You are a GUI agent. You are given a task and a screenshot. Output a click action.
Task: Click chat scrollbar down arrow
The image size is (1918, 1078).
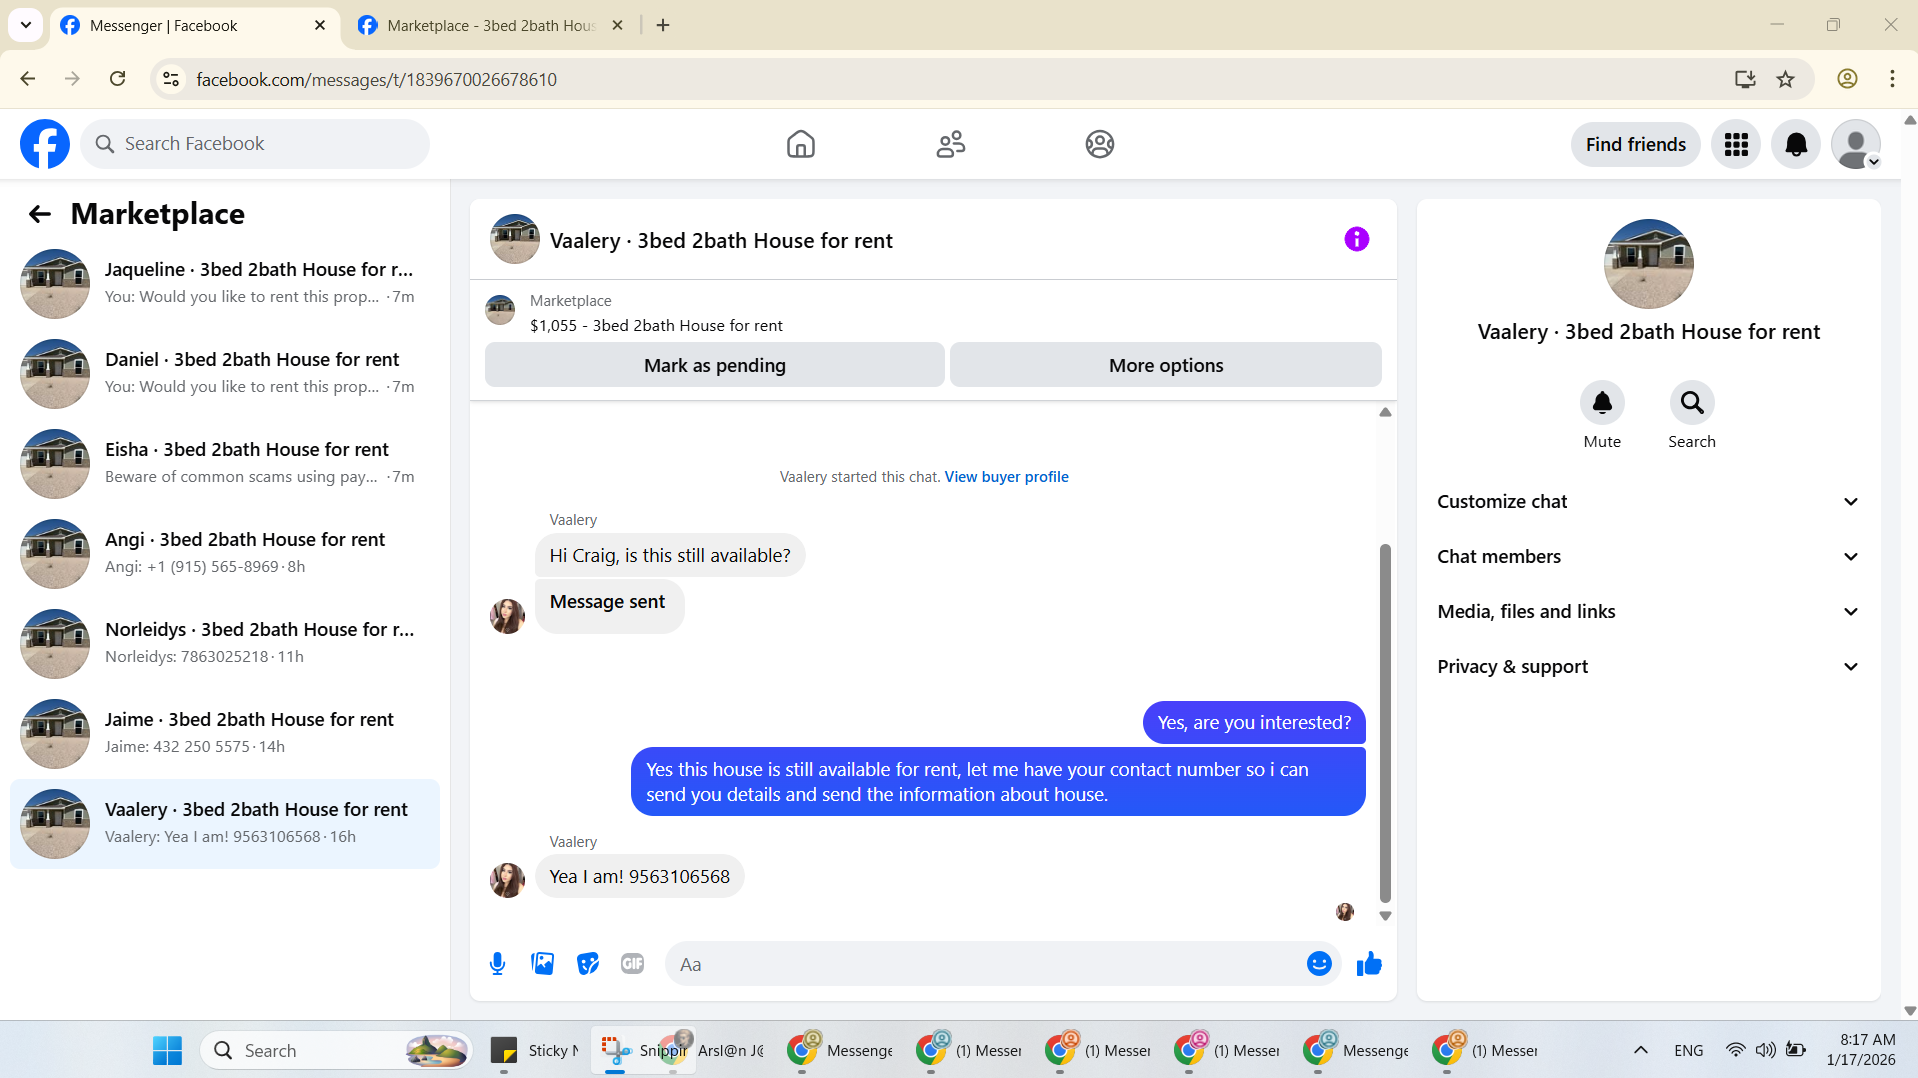(1385, 916)
